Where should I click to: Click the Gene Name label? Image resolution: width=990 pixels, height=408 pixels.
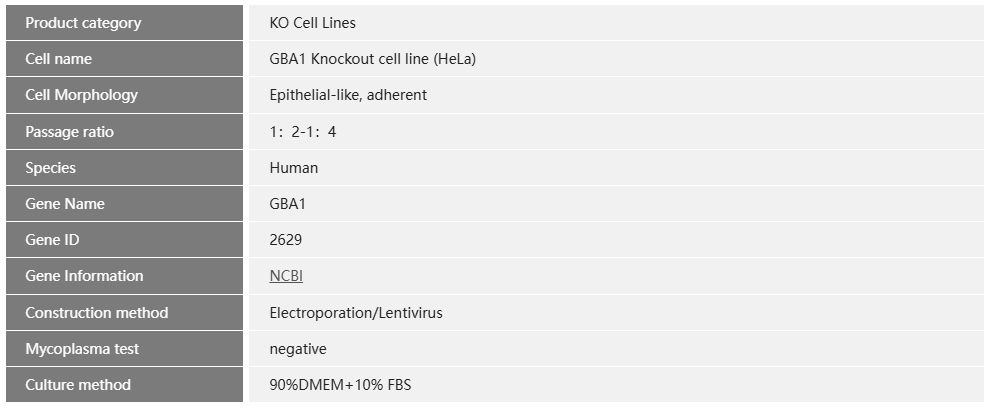(x=65, y=204)
